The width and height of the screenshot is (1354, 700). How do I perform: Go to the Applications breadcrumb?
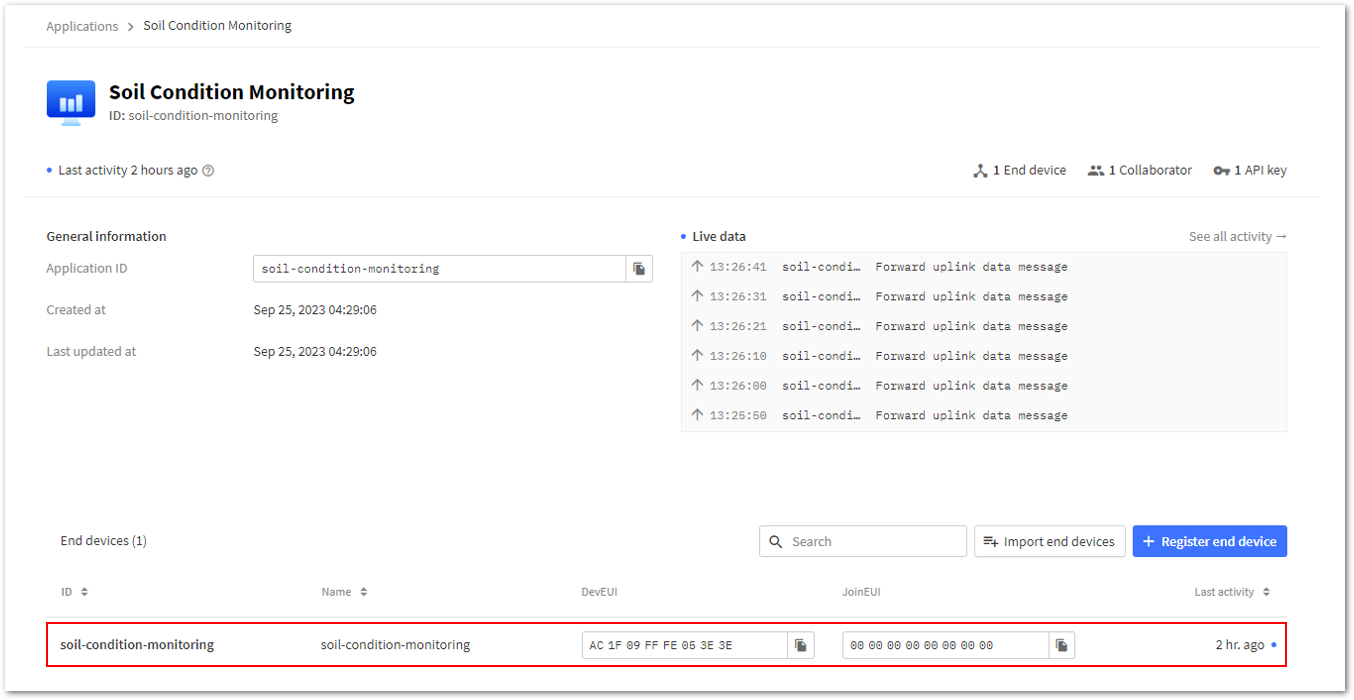[82, 26]
